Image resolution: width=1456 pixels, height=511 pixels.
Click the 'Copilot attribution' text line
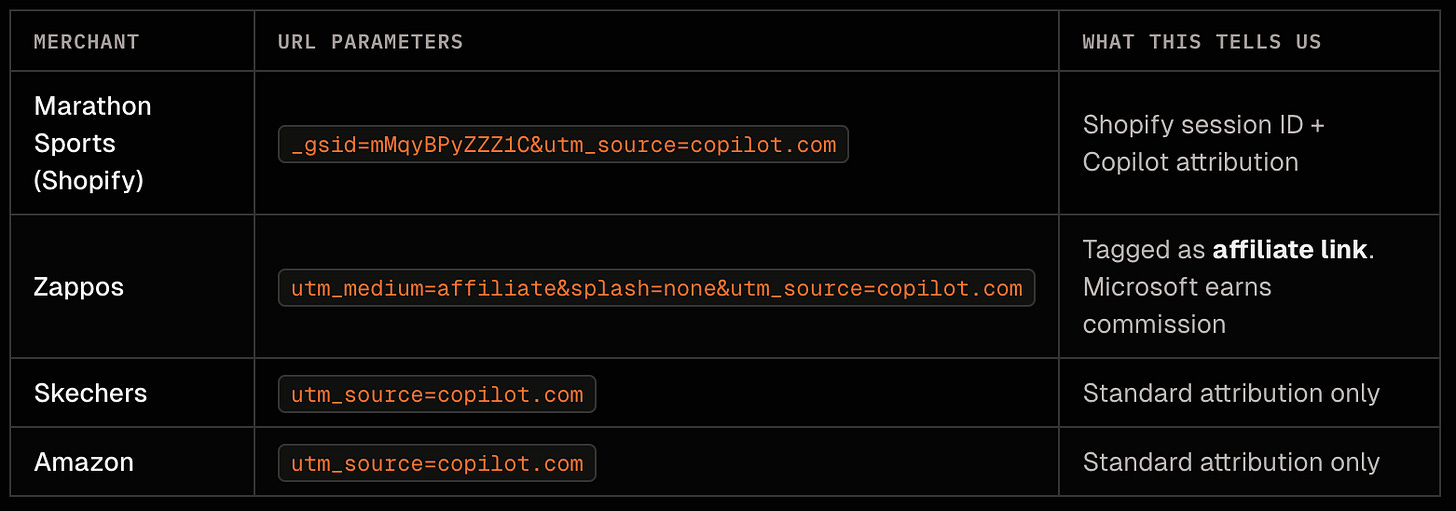click(1190, 162)
